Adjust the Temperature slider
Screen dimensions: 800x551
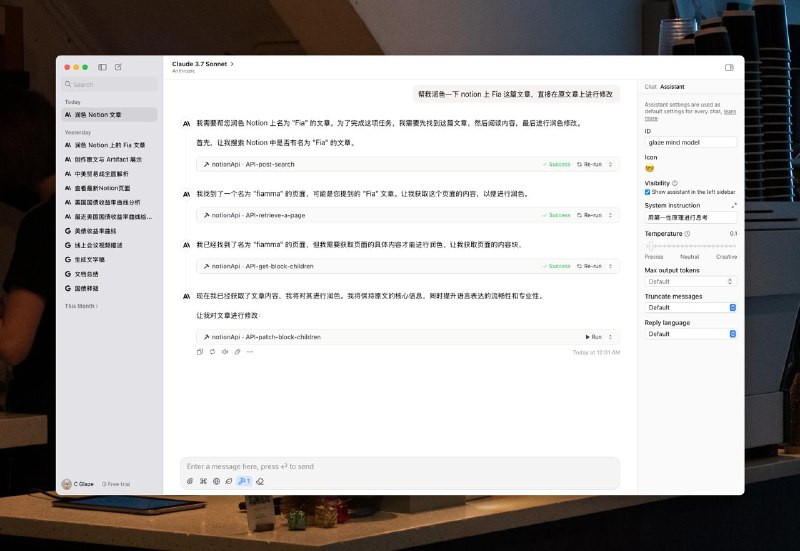click(x=691, y=245)
